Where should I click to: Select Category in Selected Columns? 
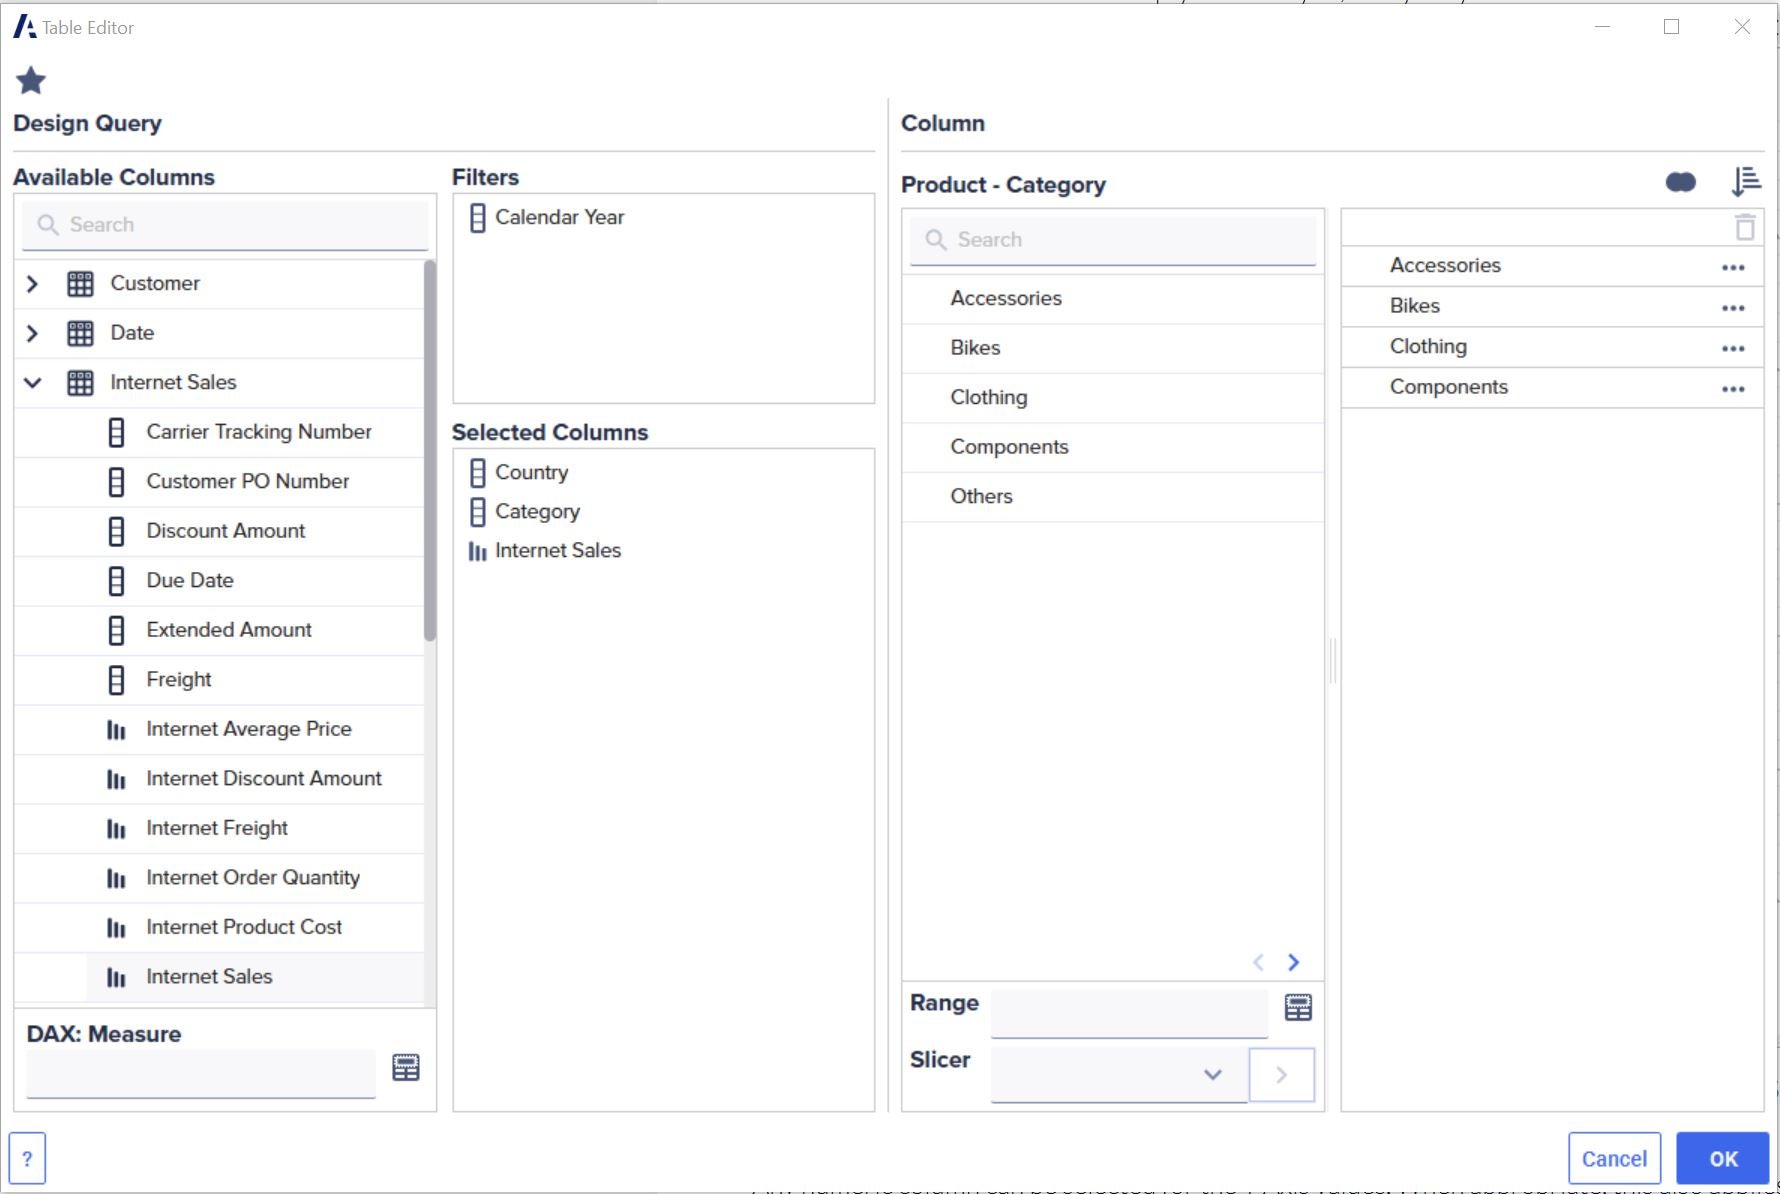coord(537,512)
